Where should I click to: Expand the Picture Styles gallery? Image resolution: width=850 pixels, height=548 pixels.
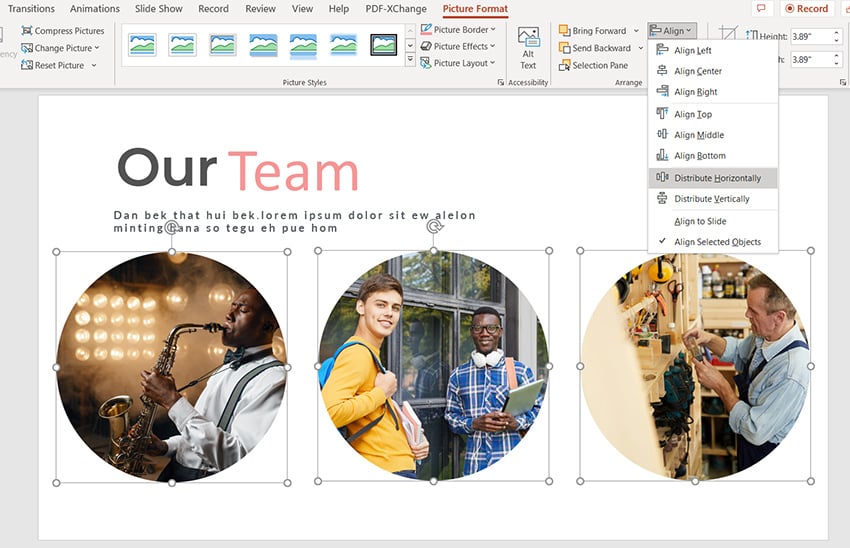(410, 61)
